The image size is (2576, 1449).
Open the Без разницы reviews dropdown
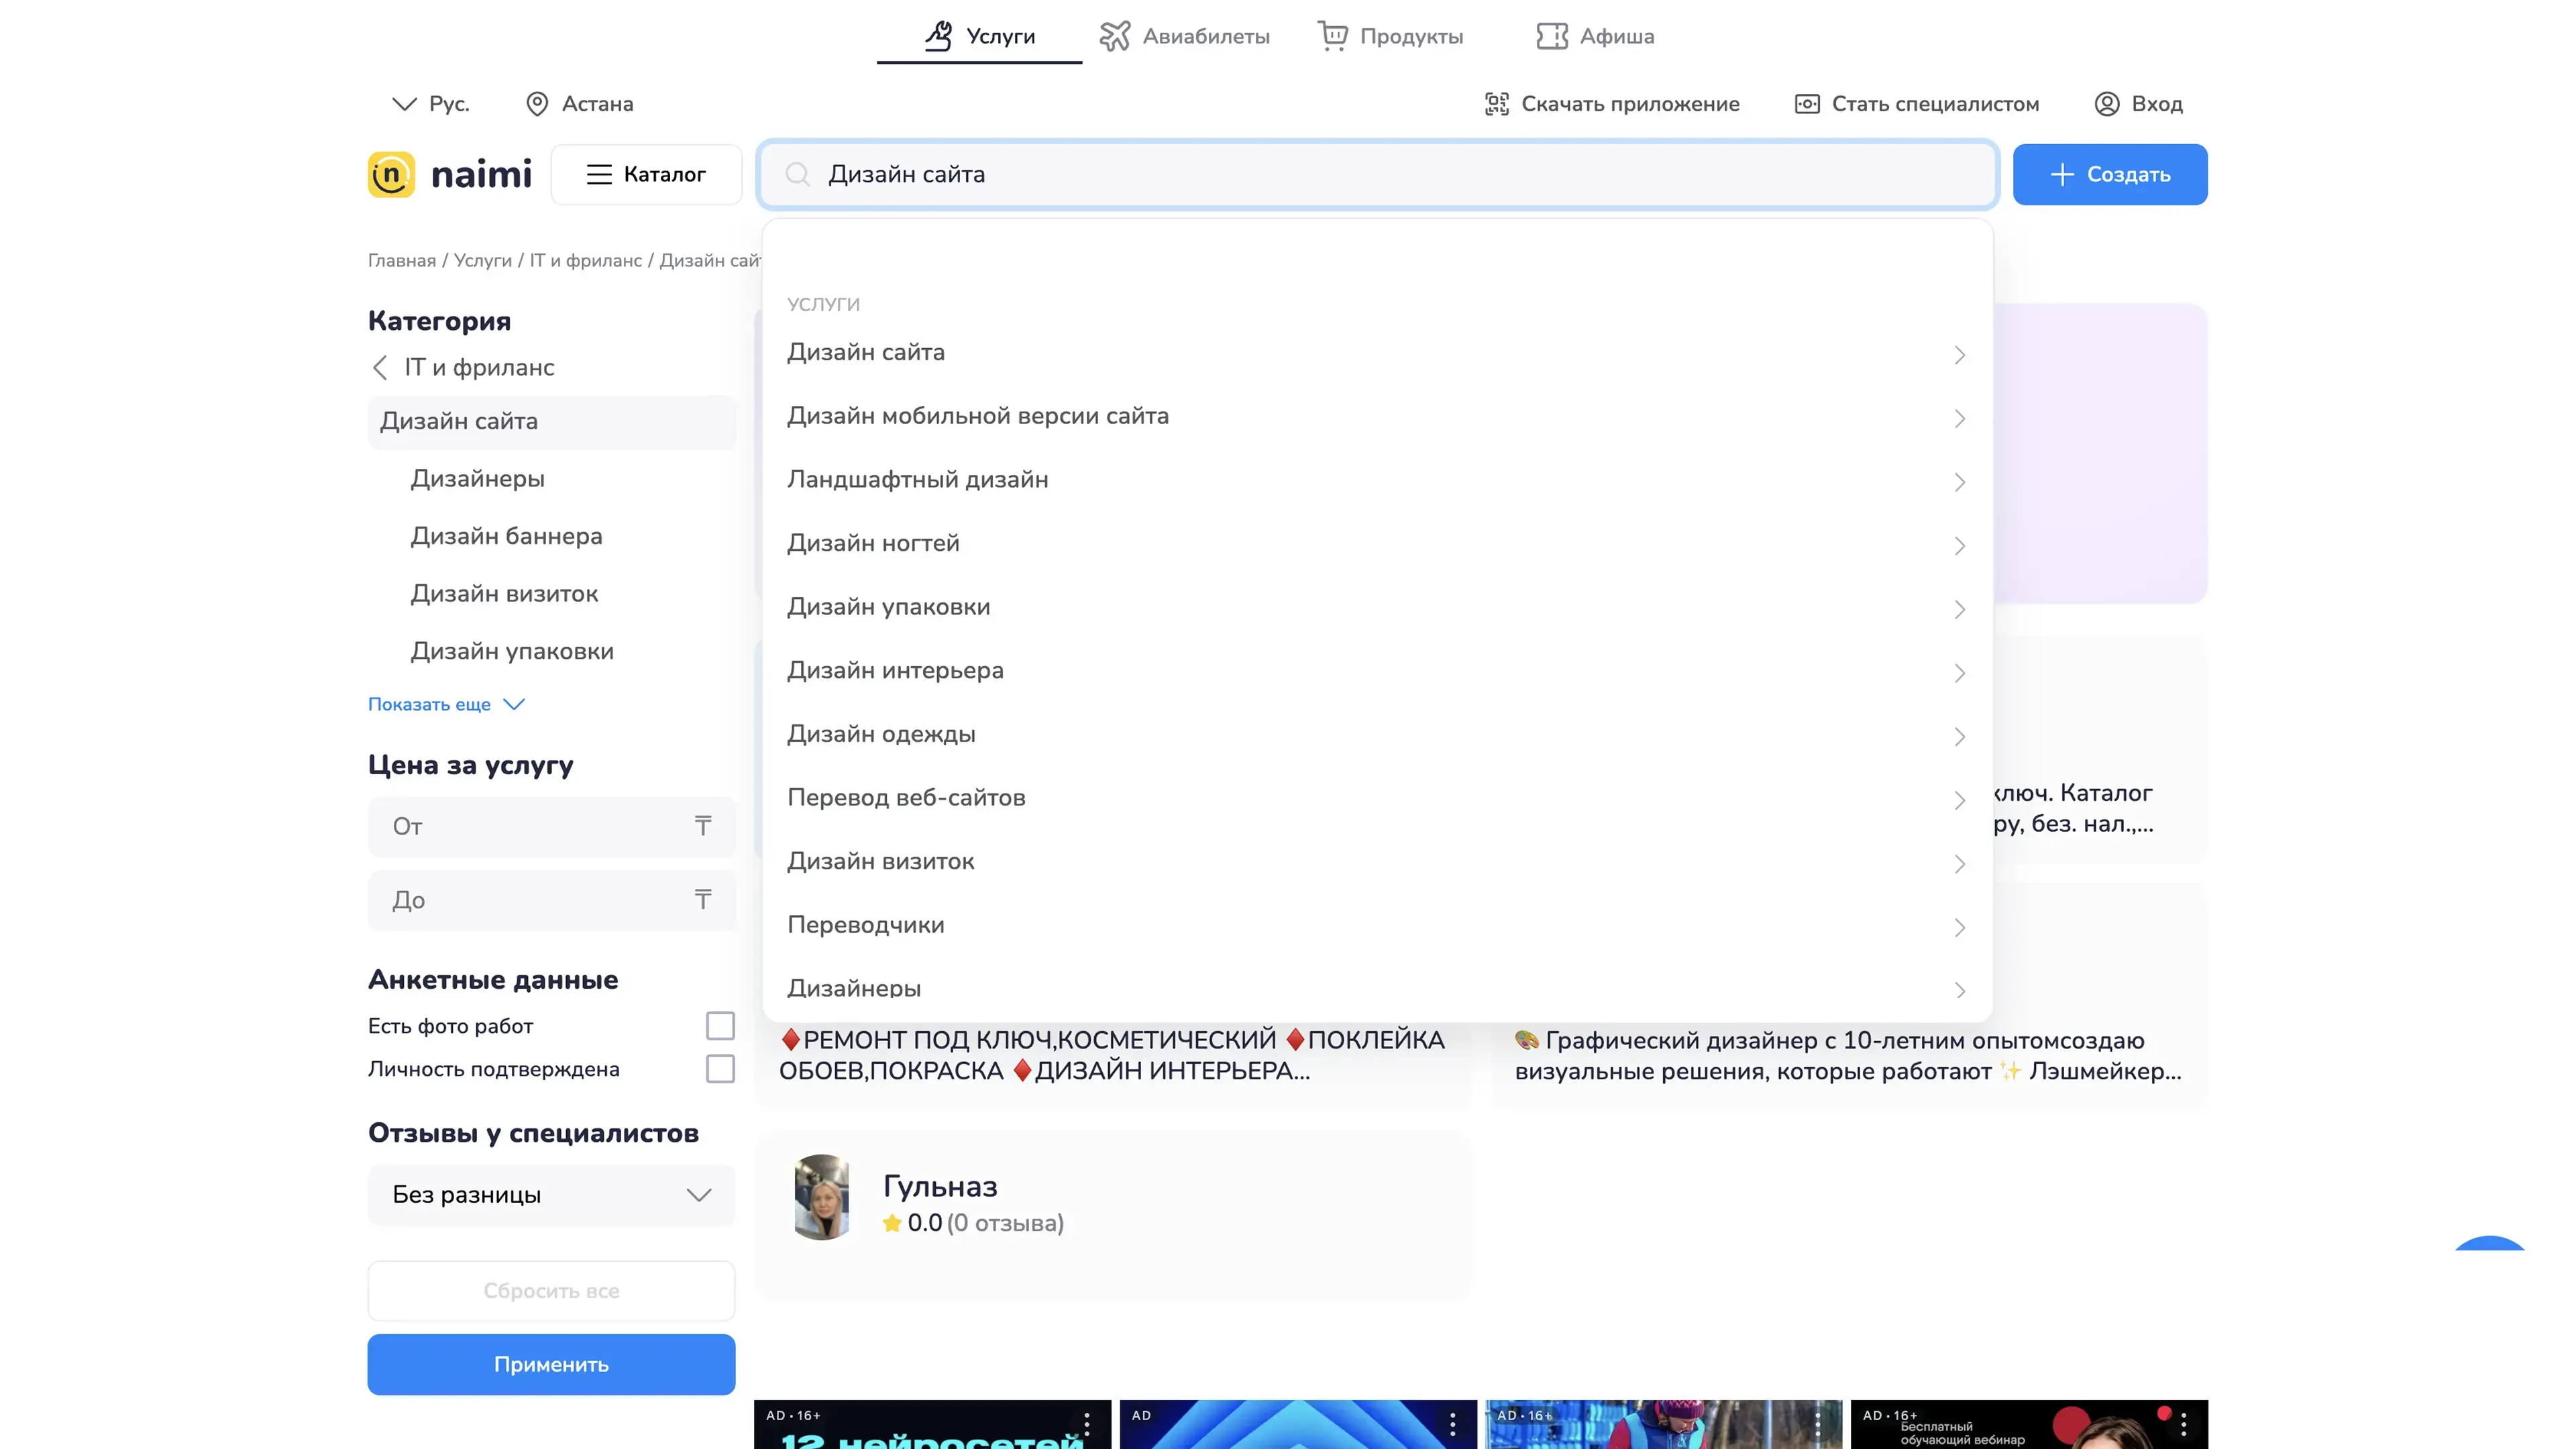[551, 1195]
